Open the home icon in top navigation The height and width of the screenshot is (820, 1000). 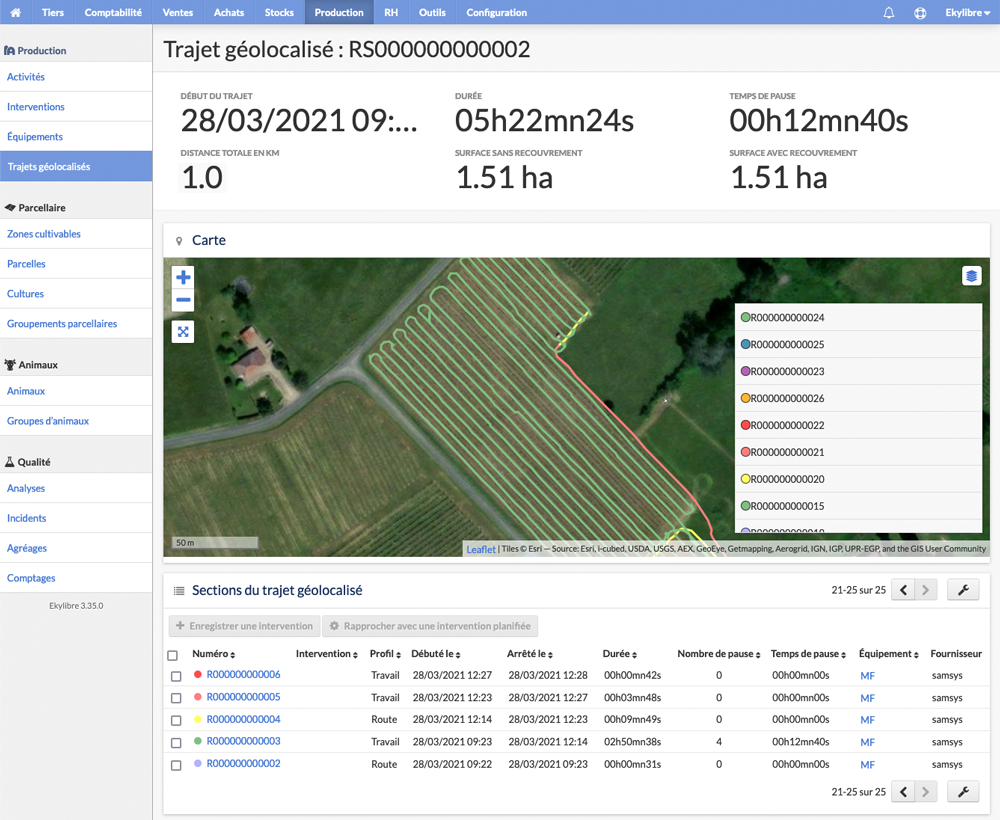click(15, 12)
